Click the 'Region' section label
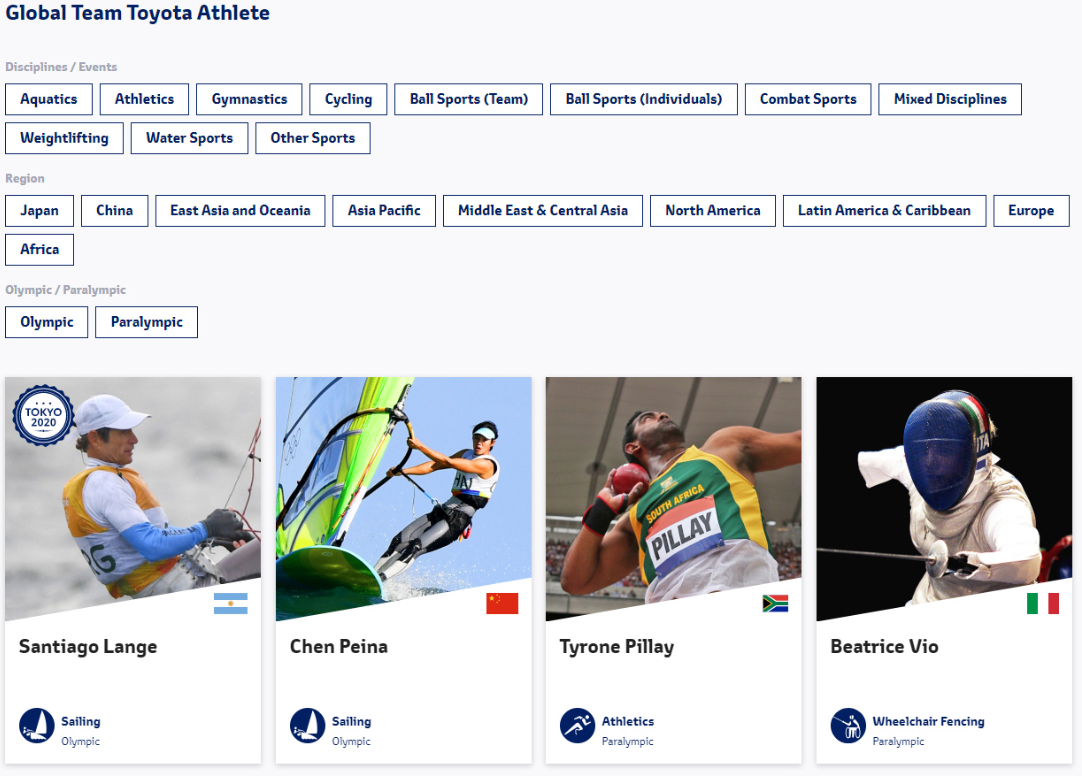This screenshot has height=777, width=1082. click(25, 179)
